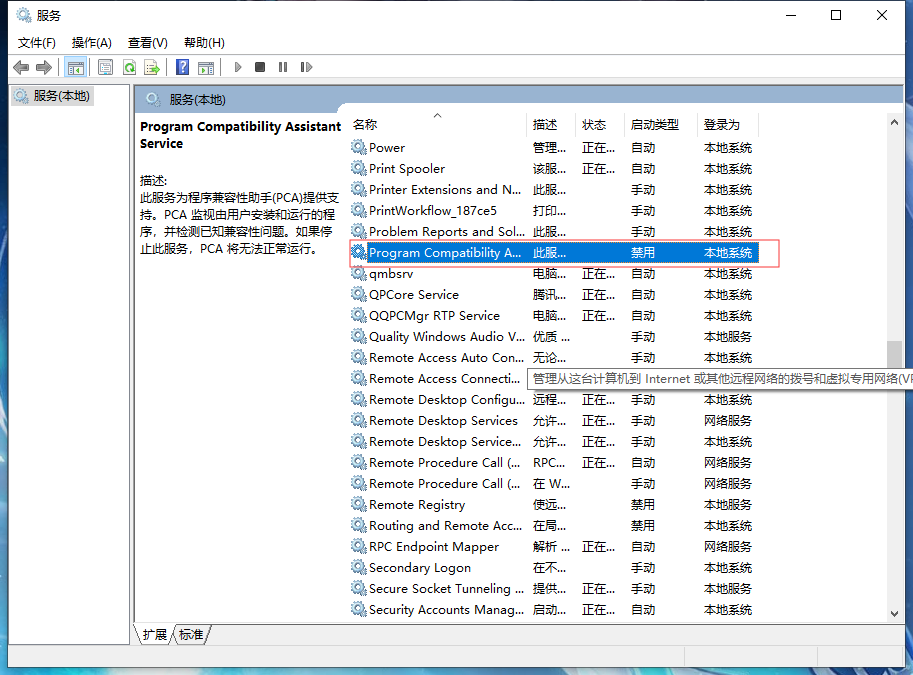Viewport: 913px width, 675px height.
Task: Sort by the 启动类型 column header
Action: pos(654,125)
